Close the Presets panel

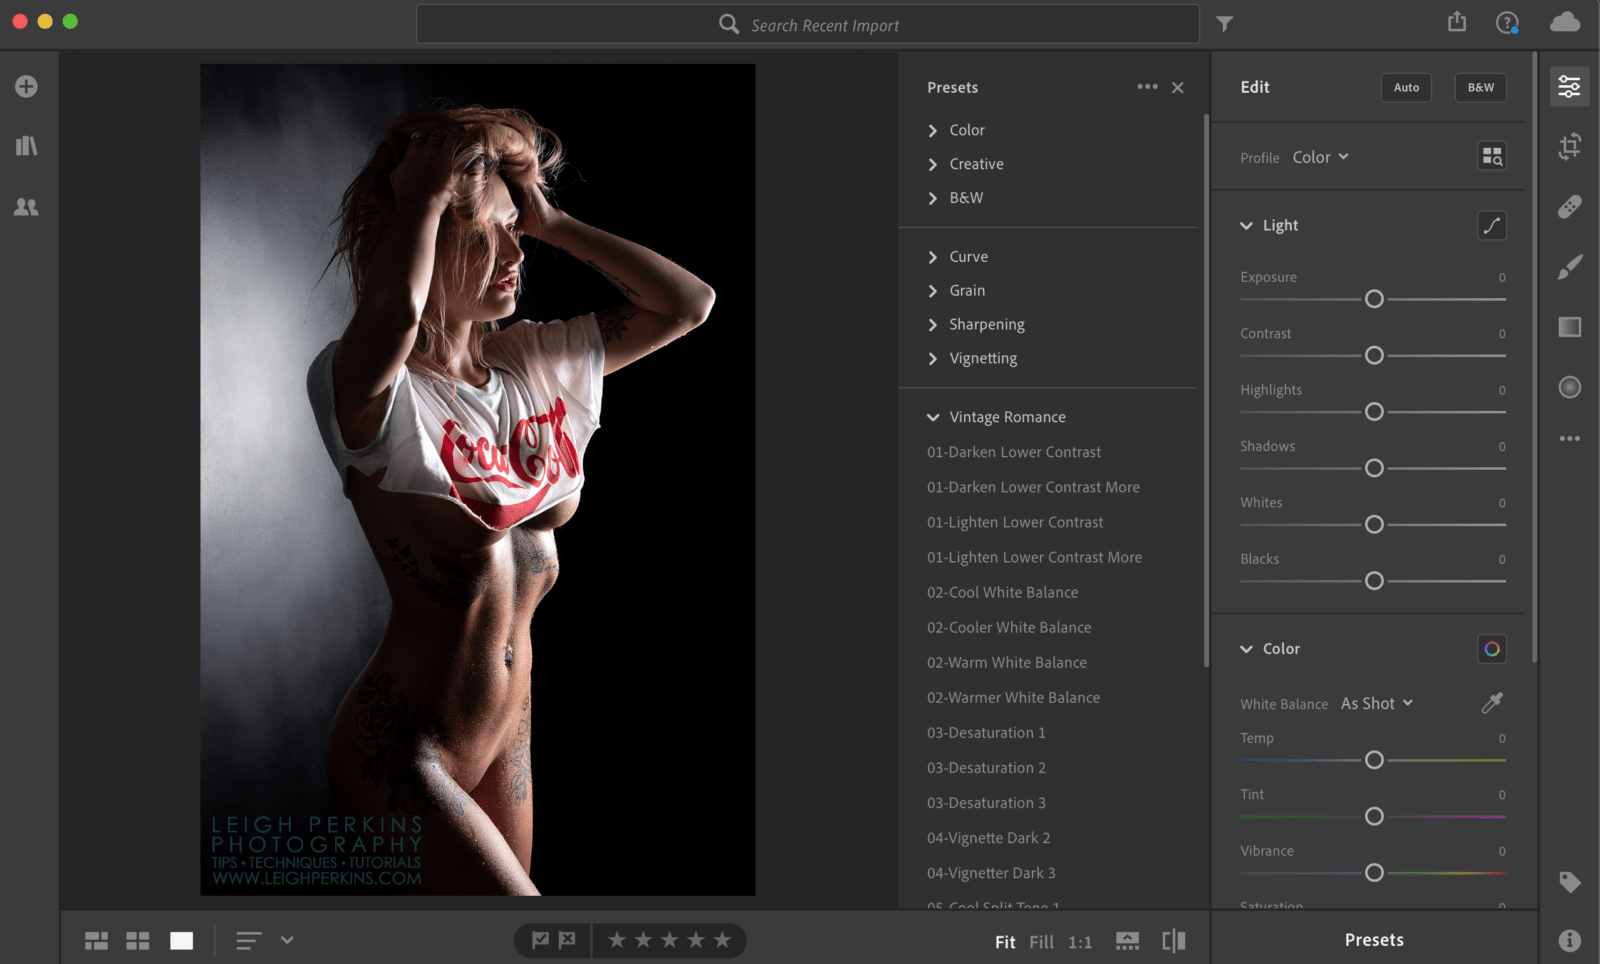[x=1178, y=88]
